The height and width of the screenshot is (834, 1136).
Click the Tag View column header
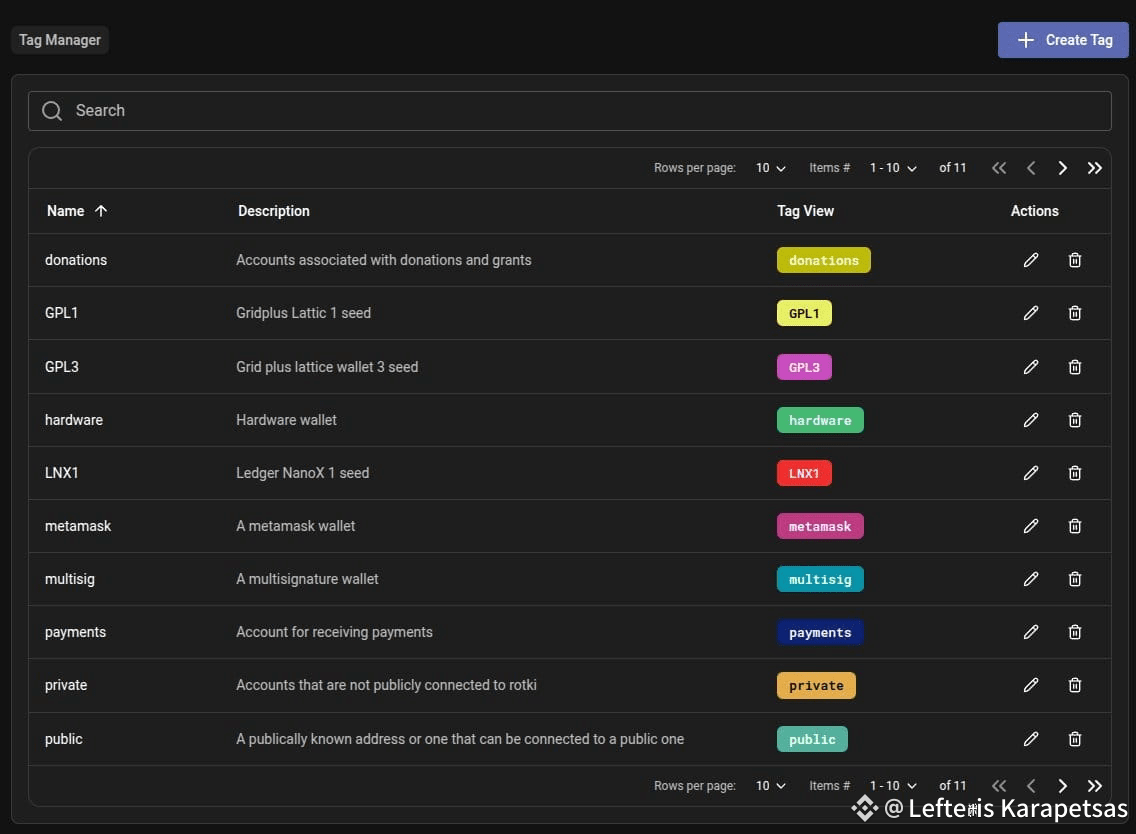pyautogui.click(x=806, y=211)
